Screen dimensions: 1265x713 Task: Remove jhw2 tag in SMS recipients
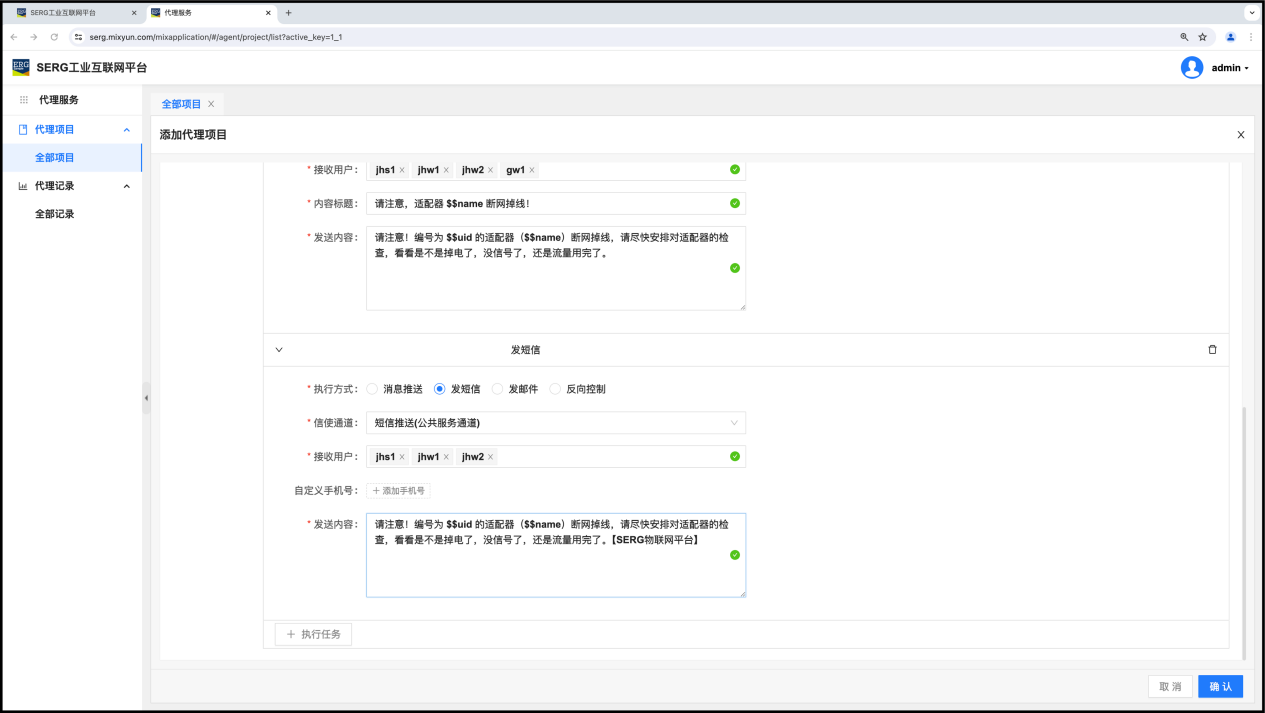coord(490,457)
